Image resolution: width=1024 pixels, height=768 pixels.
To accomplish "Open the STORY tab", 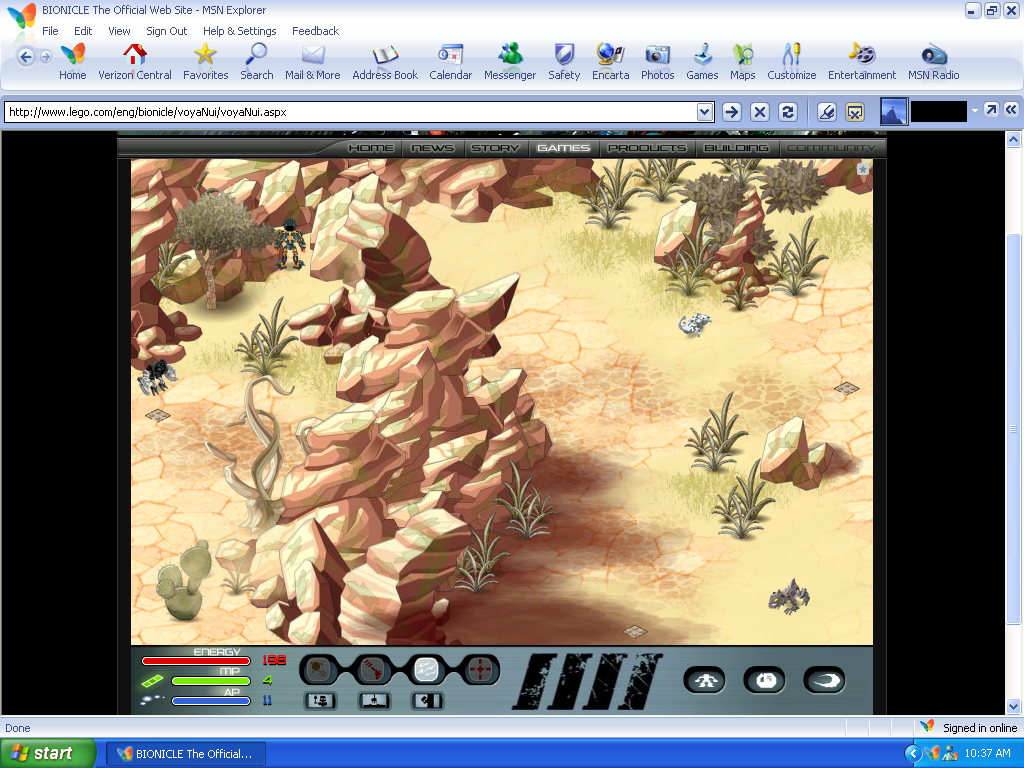I will pyautogui.click(x=495, y=148).
